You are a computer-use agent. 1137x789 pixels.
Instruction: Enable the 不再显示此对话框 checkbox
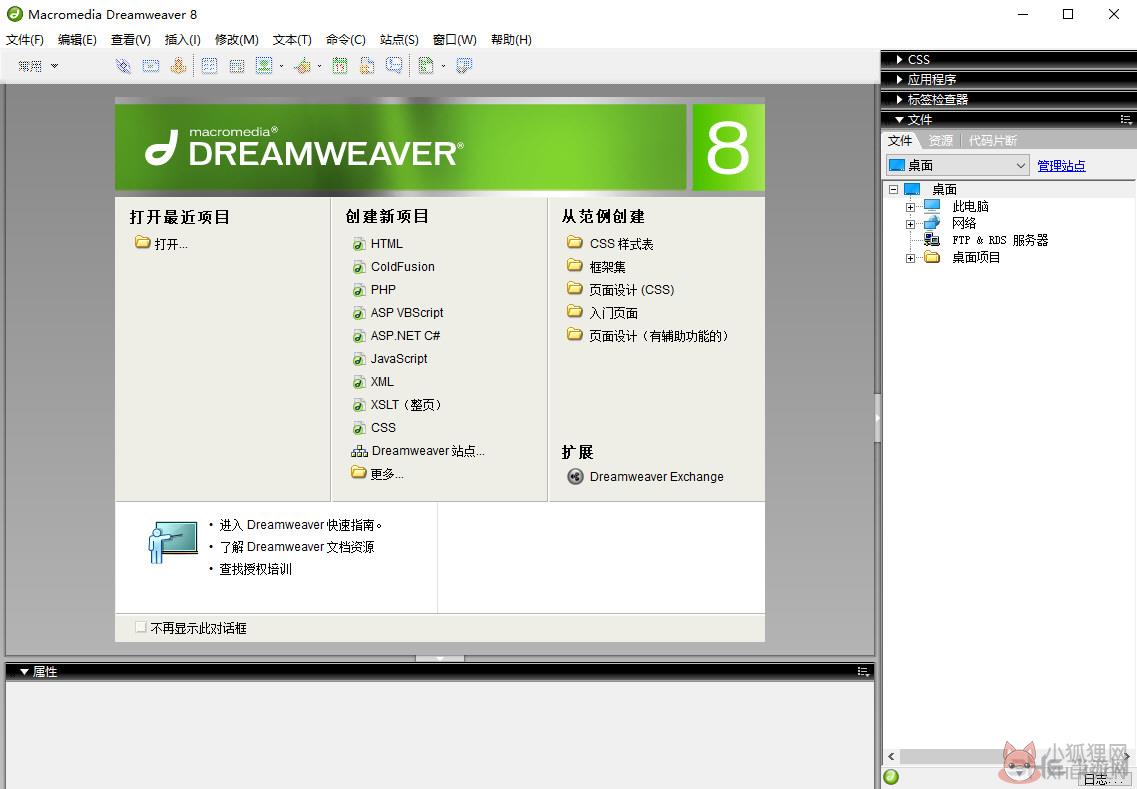(141, 627)
